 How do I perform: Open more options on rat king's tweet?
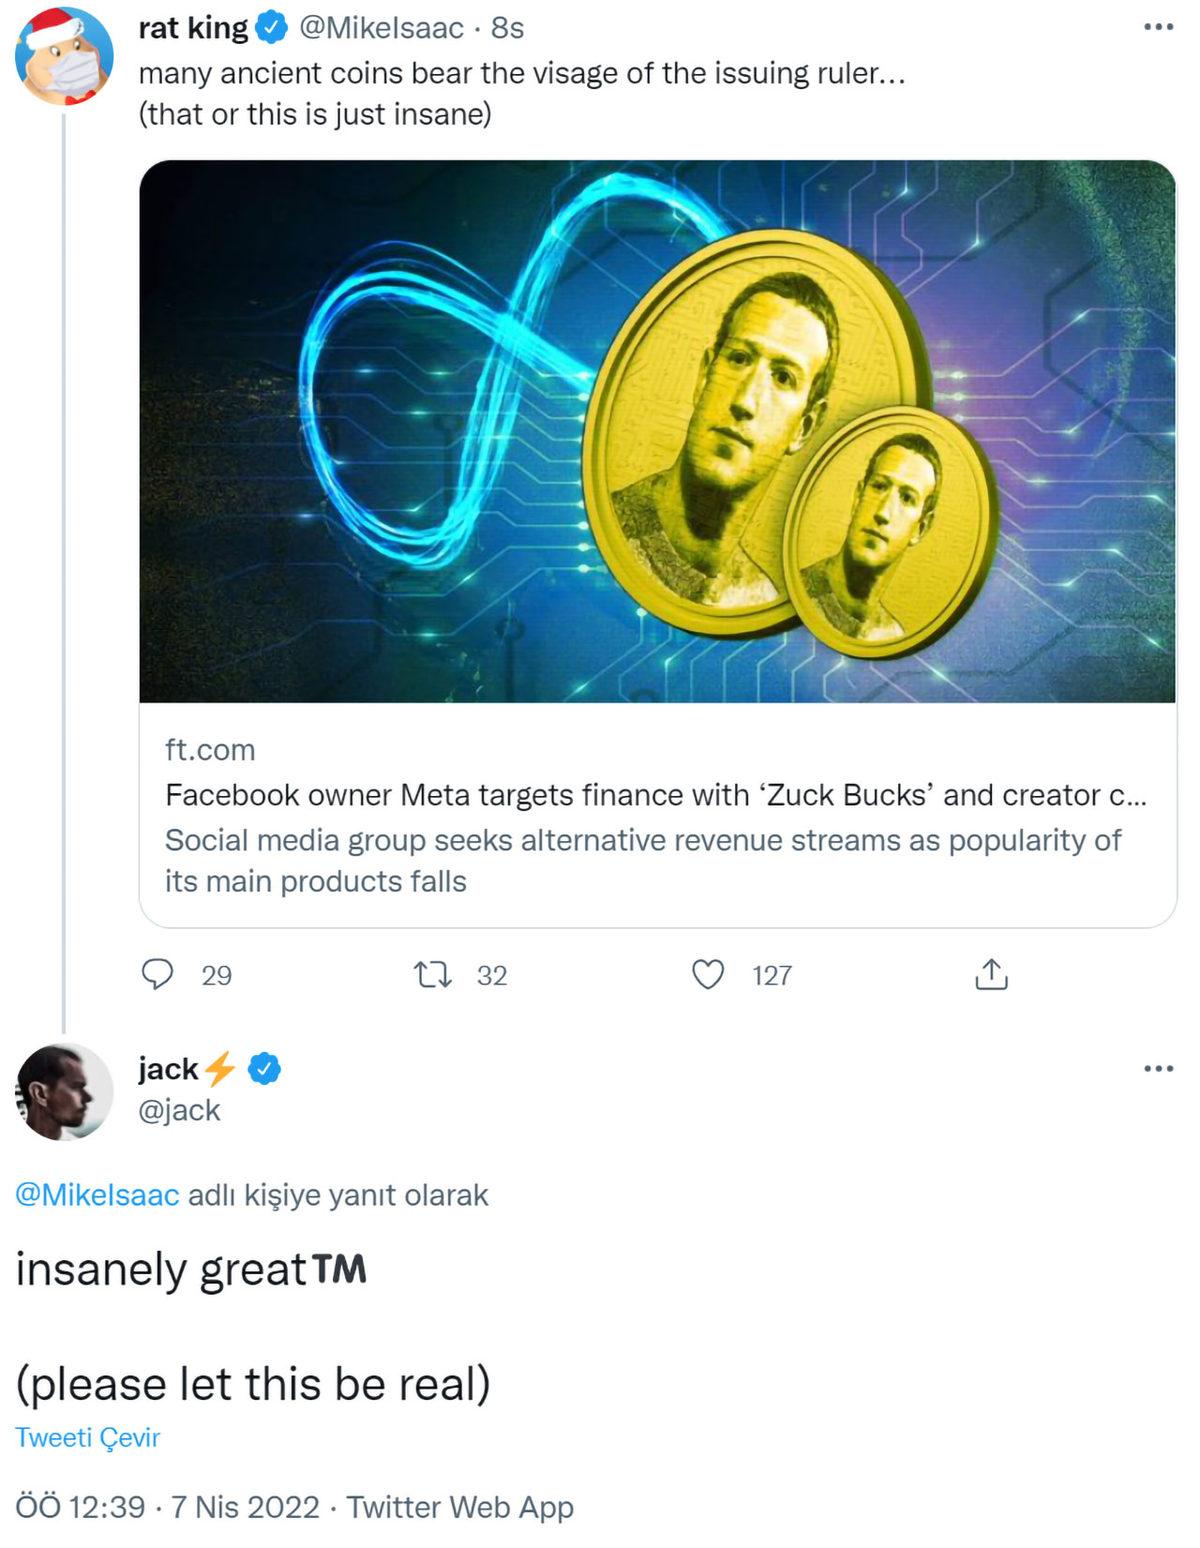coord(1158,27)
